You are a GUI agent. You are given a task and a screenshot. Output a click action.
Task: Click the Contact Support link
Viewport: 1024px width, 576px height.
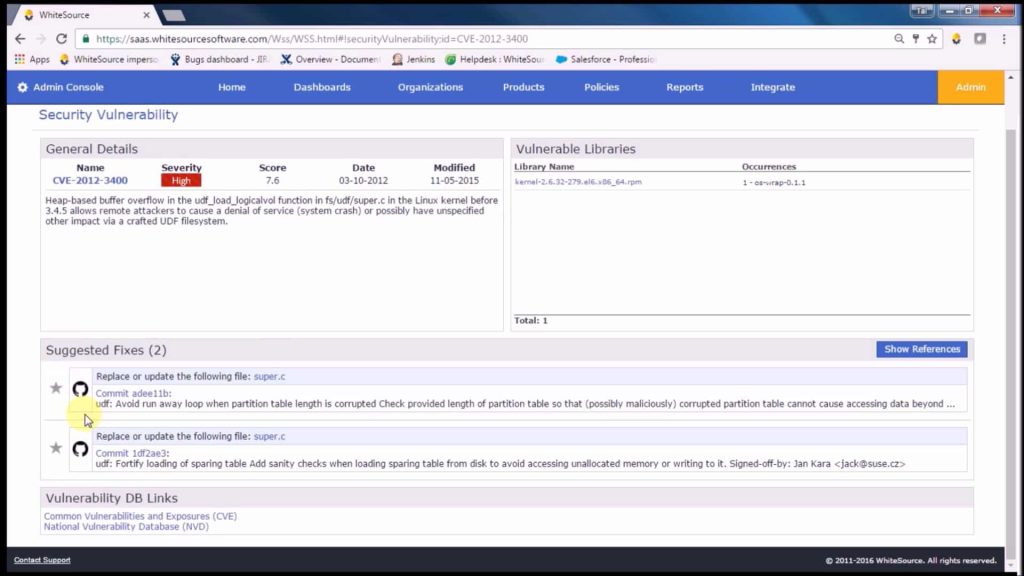point(42,560)
